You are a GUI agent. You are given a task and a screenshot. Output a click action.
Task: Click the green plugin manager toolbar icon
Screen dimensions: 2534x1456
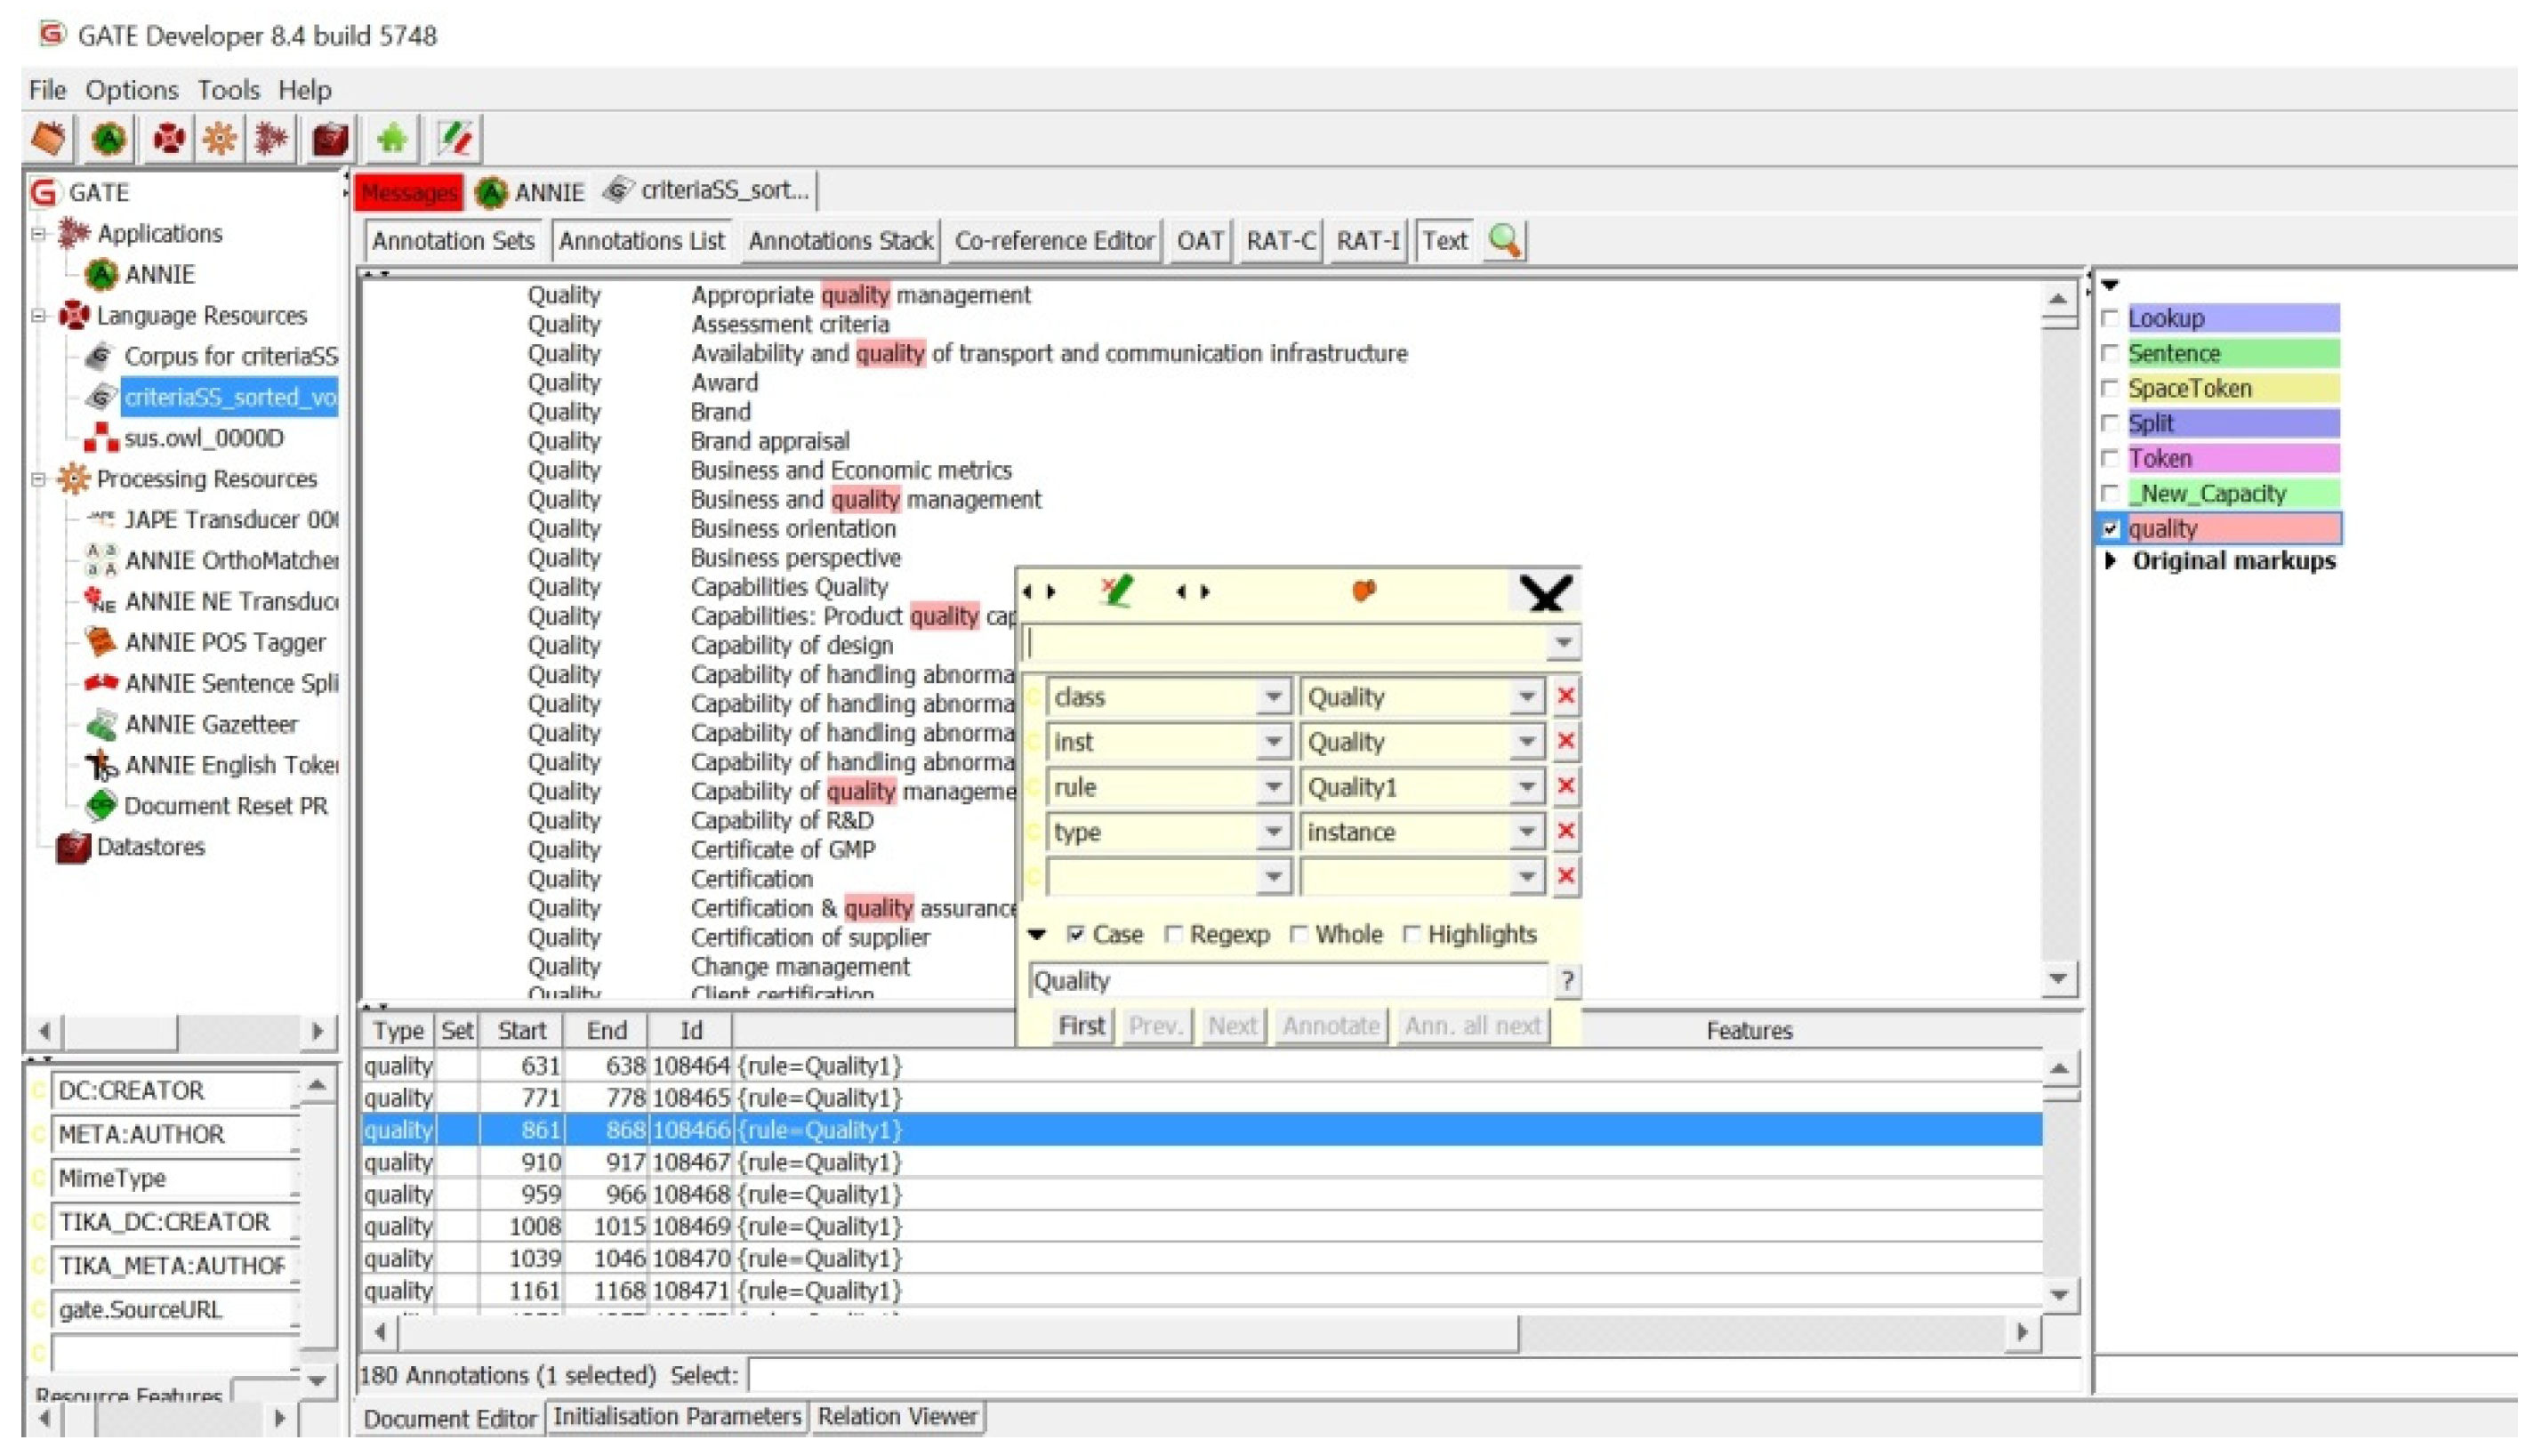392,138
